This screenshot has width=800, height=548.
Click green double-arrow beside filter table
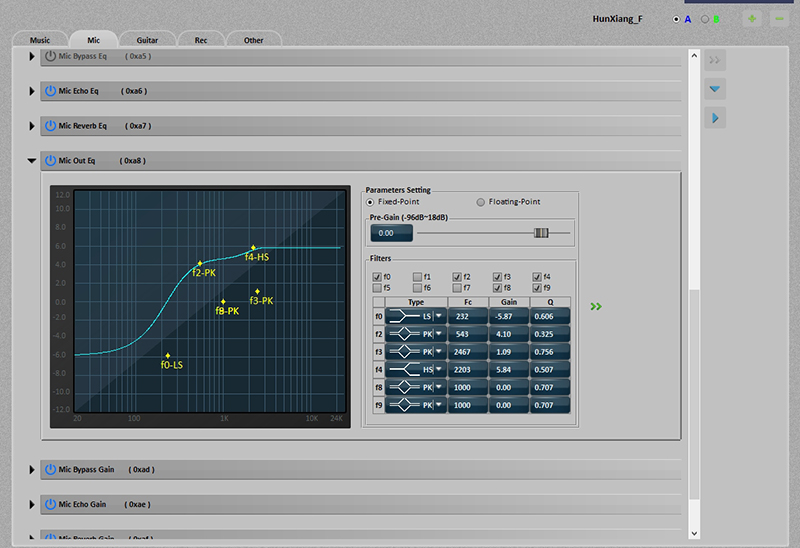pyautogui.click(x=596, y=307)
